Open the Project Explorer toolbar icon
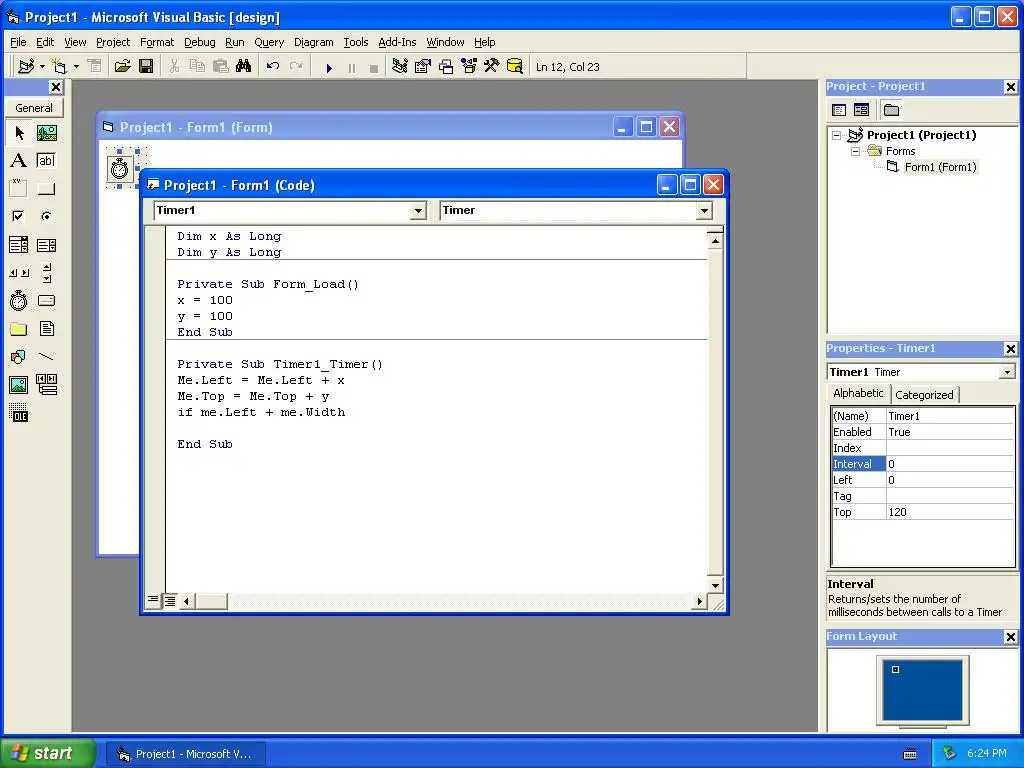Image resolution: width=1024 pixels, height=768 pixels. tap(400, 66)
